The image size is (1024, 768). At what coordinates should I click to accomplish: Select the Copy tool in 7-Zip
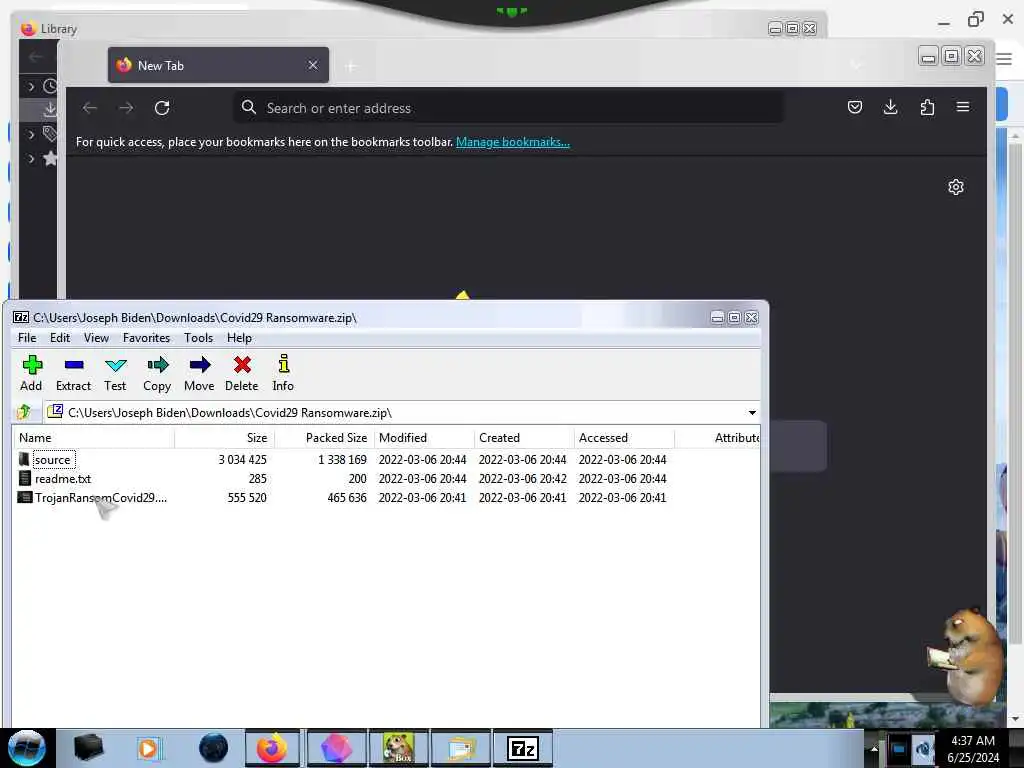pyautogui.click(x=157, y=374)
